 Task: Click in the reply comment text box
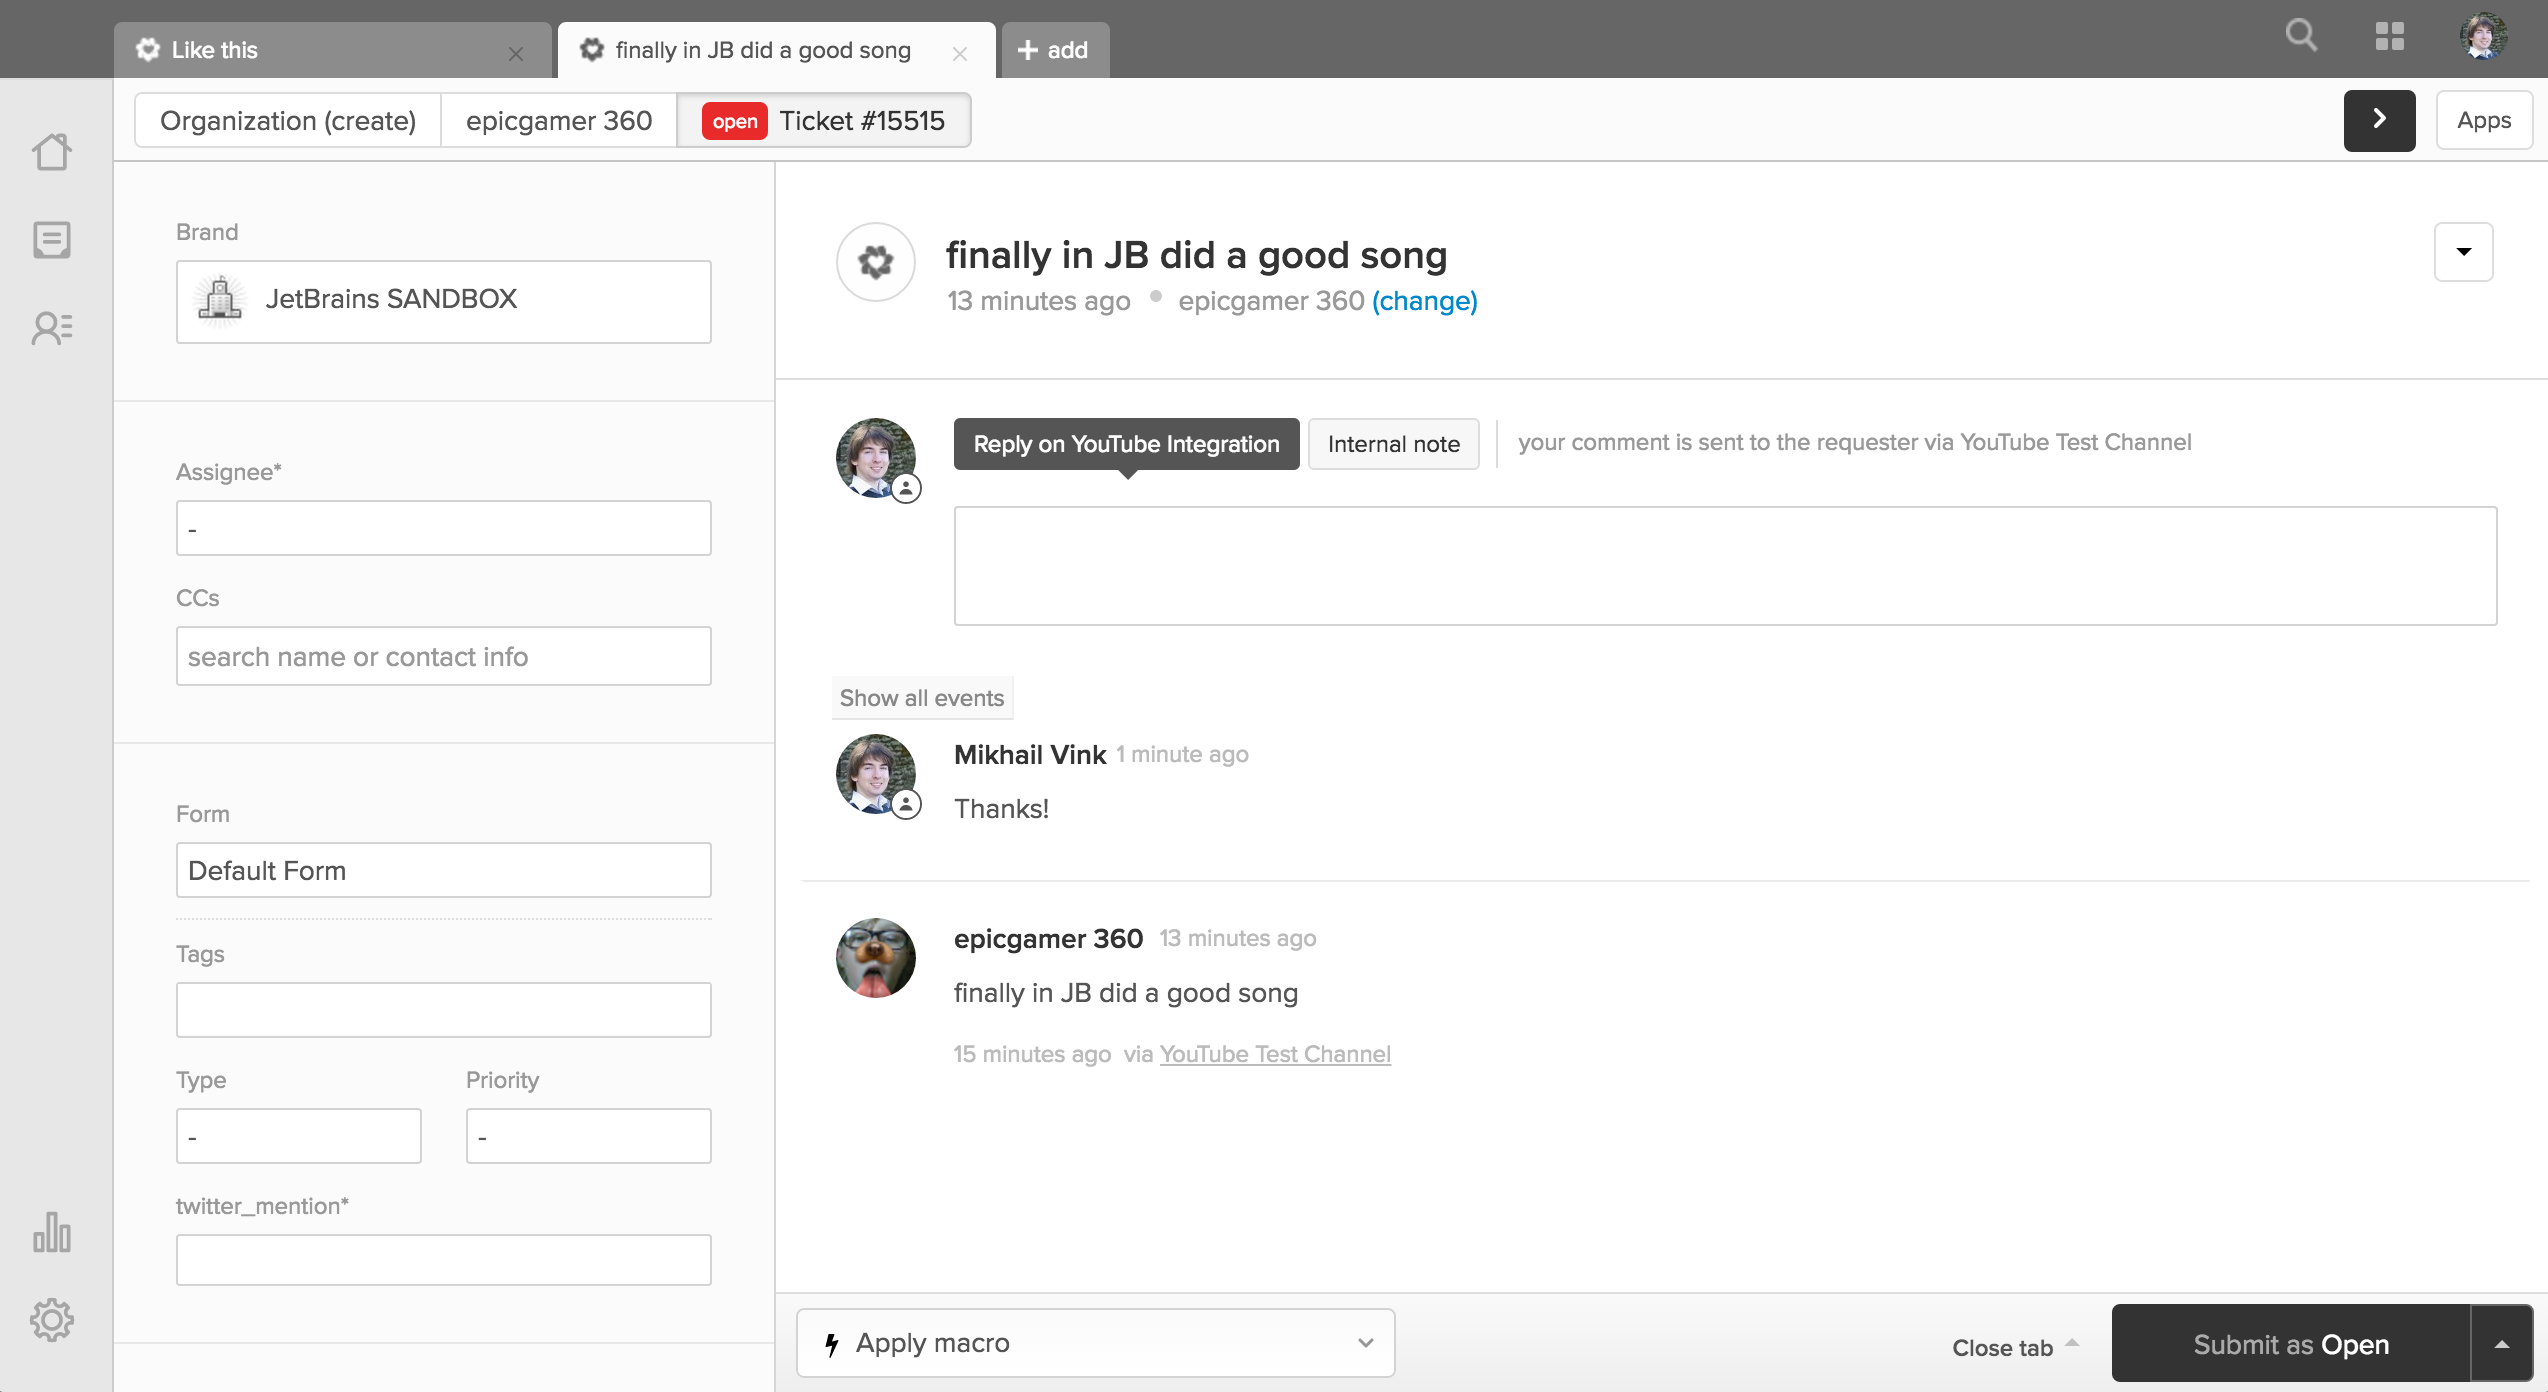1725,566
